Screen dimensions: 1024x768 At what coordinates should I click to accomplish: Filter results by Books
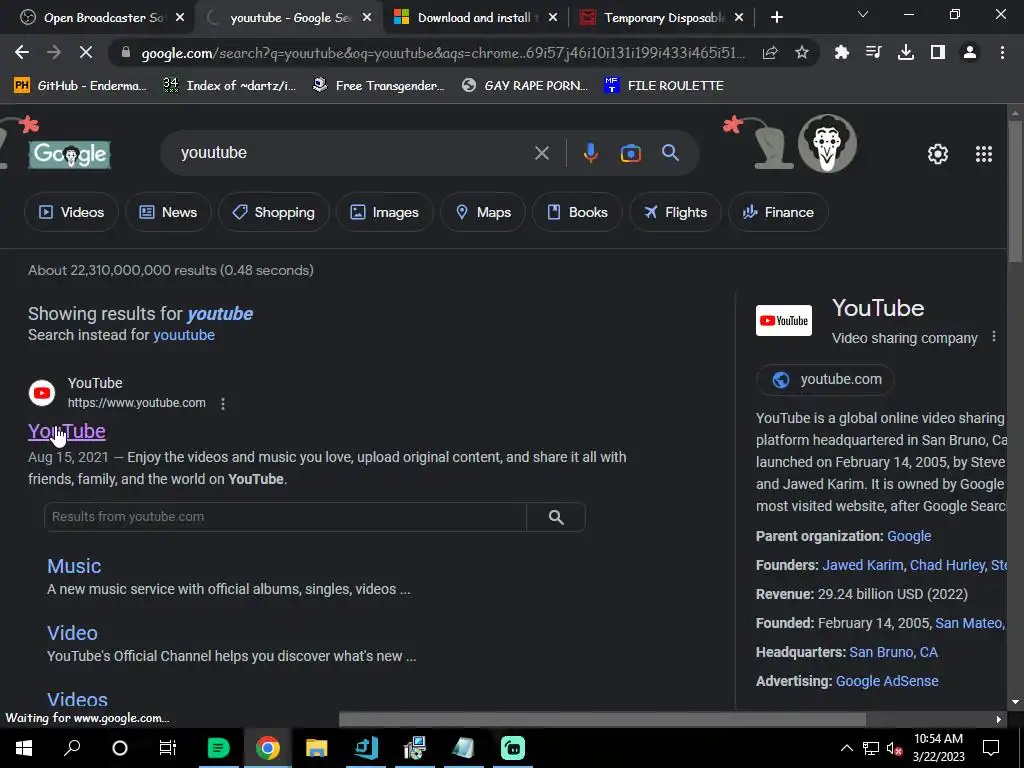click(x=577, y=212)
